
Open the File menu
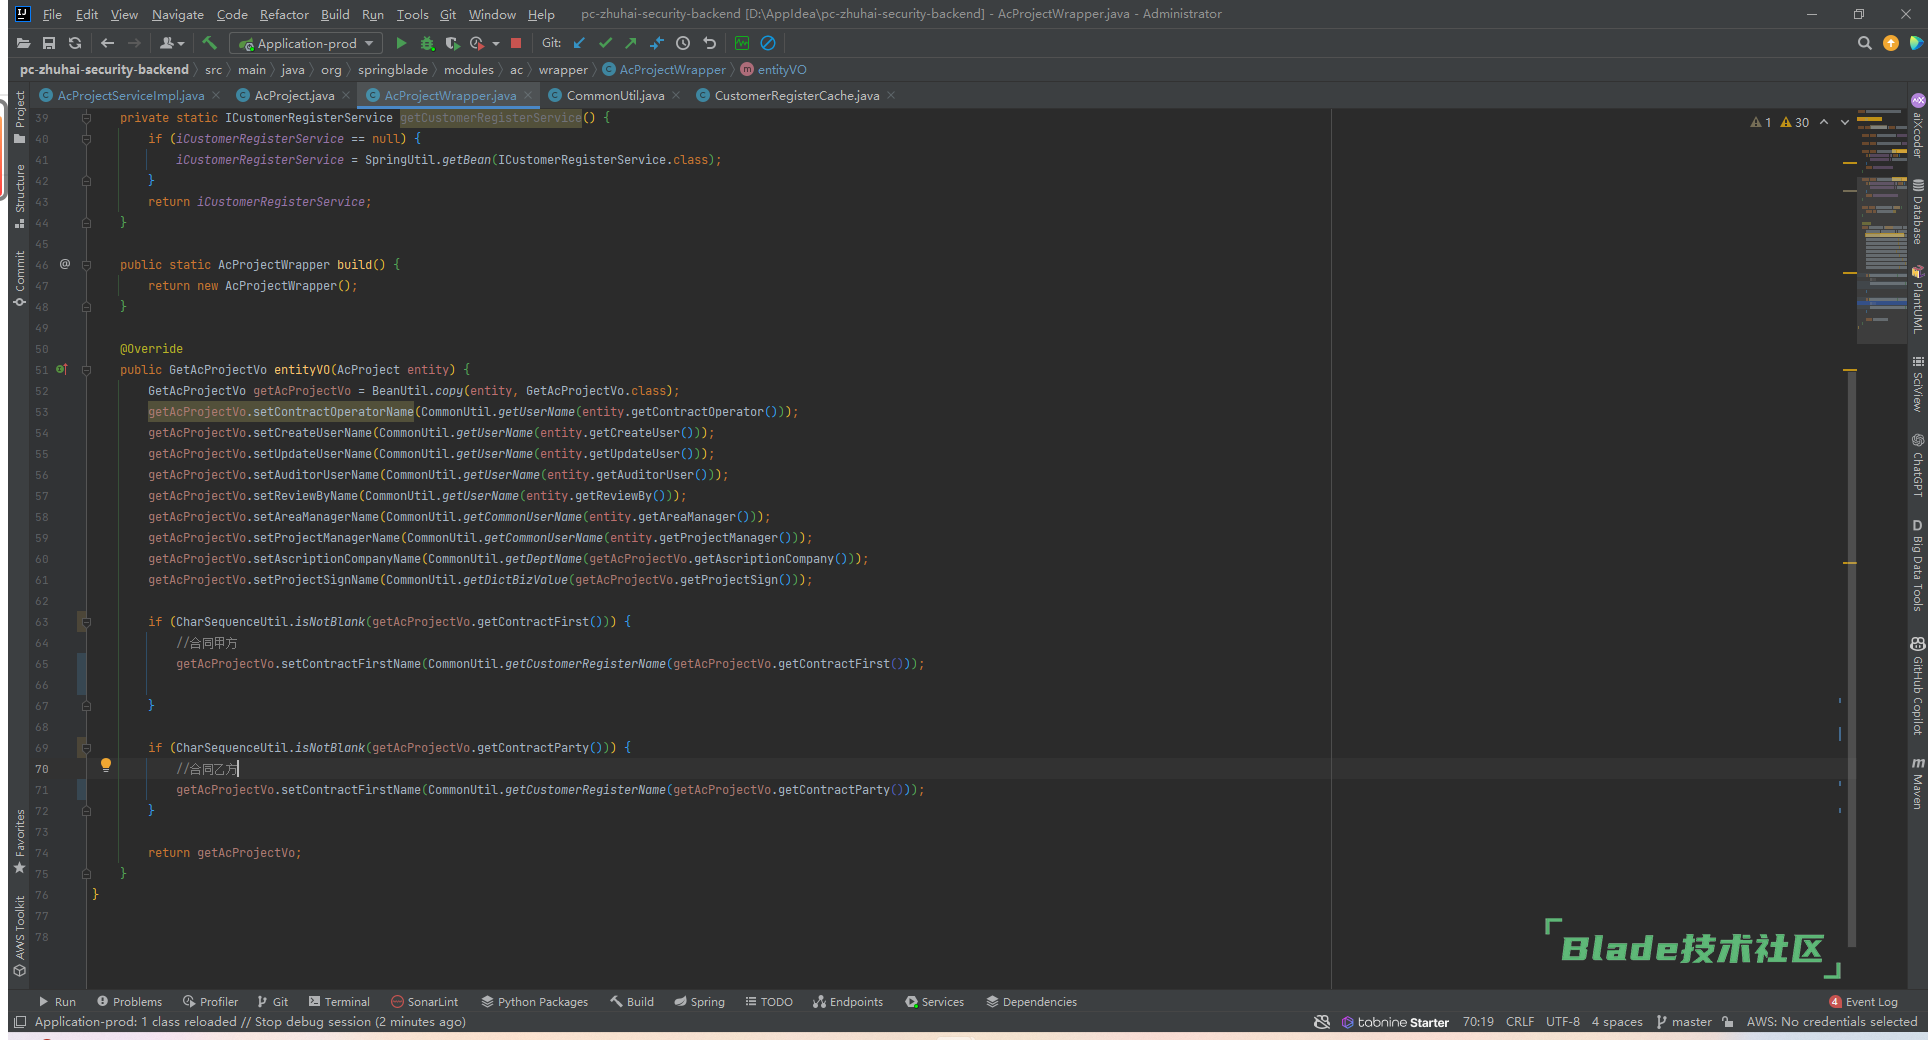point(52,14)
